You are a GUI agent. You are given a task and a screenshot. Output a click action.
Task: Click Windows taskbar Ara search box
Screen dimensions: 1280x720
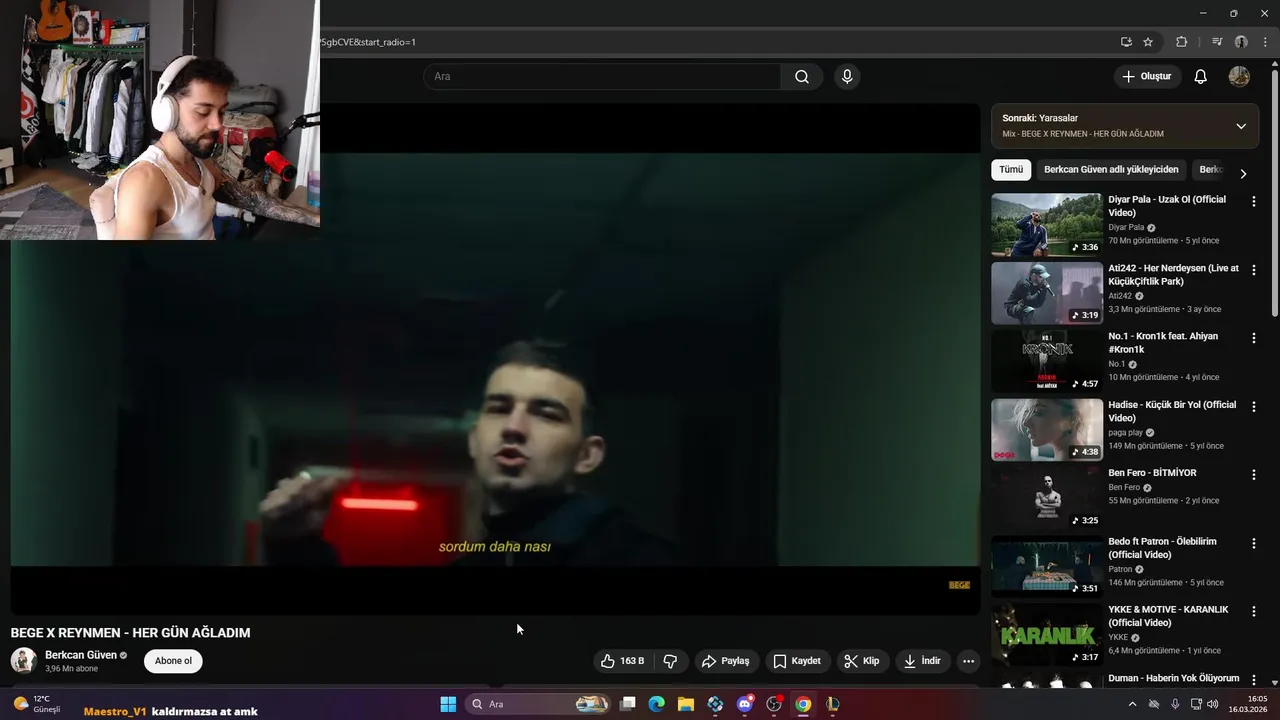pos(539,704)
